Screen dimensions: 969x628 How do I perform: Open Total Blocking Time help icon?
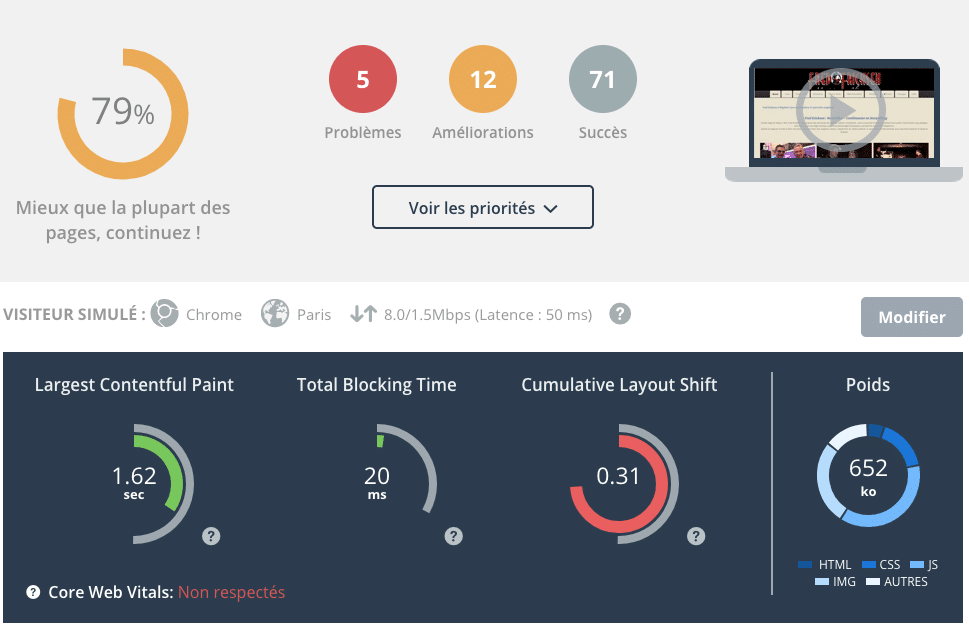[454, 536]
